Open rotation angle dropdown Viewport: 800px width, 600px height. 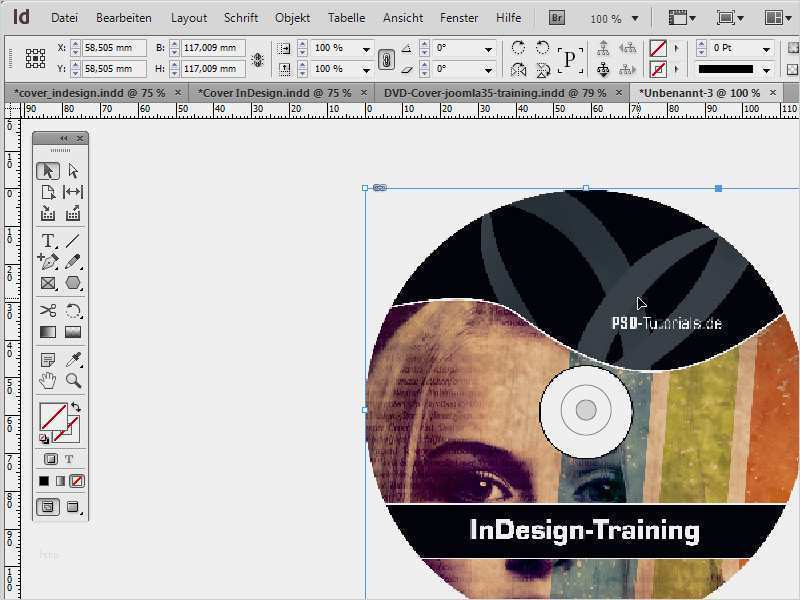488,49
